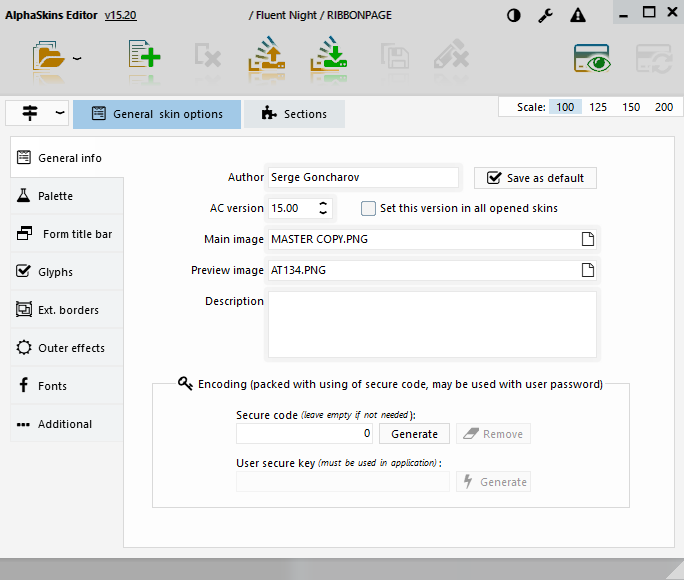This screenshot has width=684, height=580.
Task: Create new skin with green plus icon
Action: click(144, 54)
